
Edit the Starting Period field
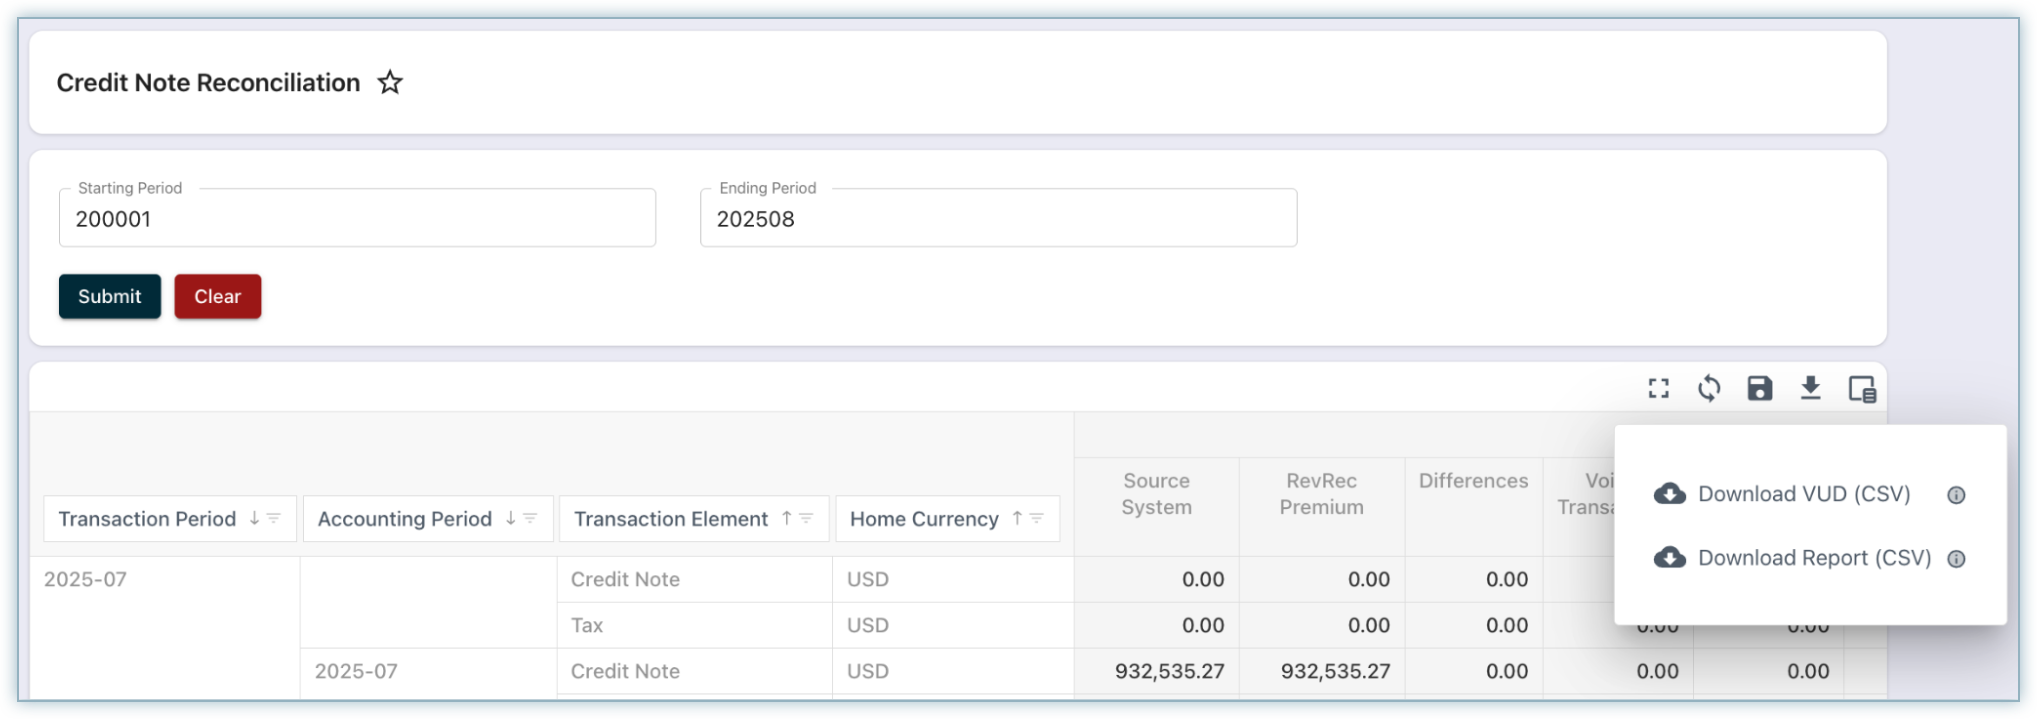click(357, 219)
